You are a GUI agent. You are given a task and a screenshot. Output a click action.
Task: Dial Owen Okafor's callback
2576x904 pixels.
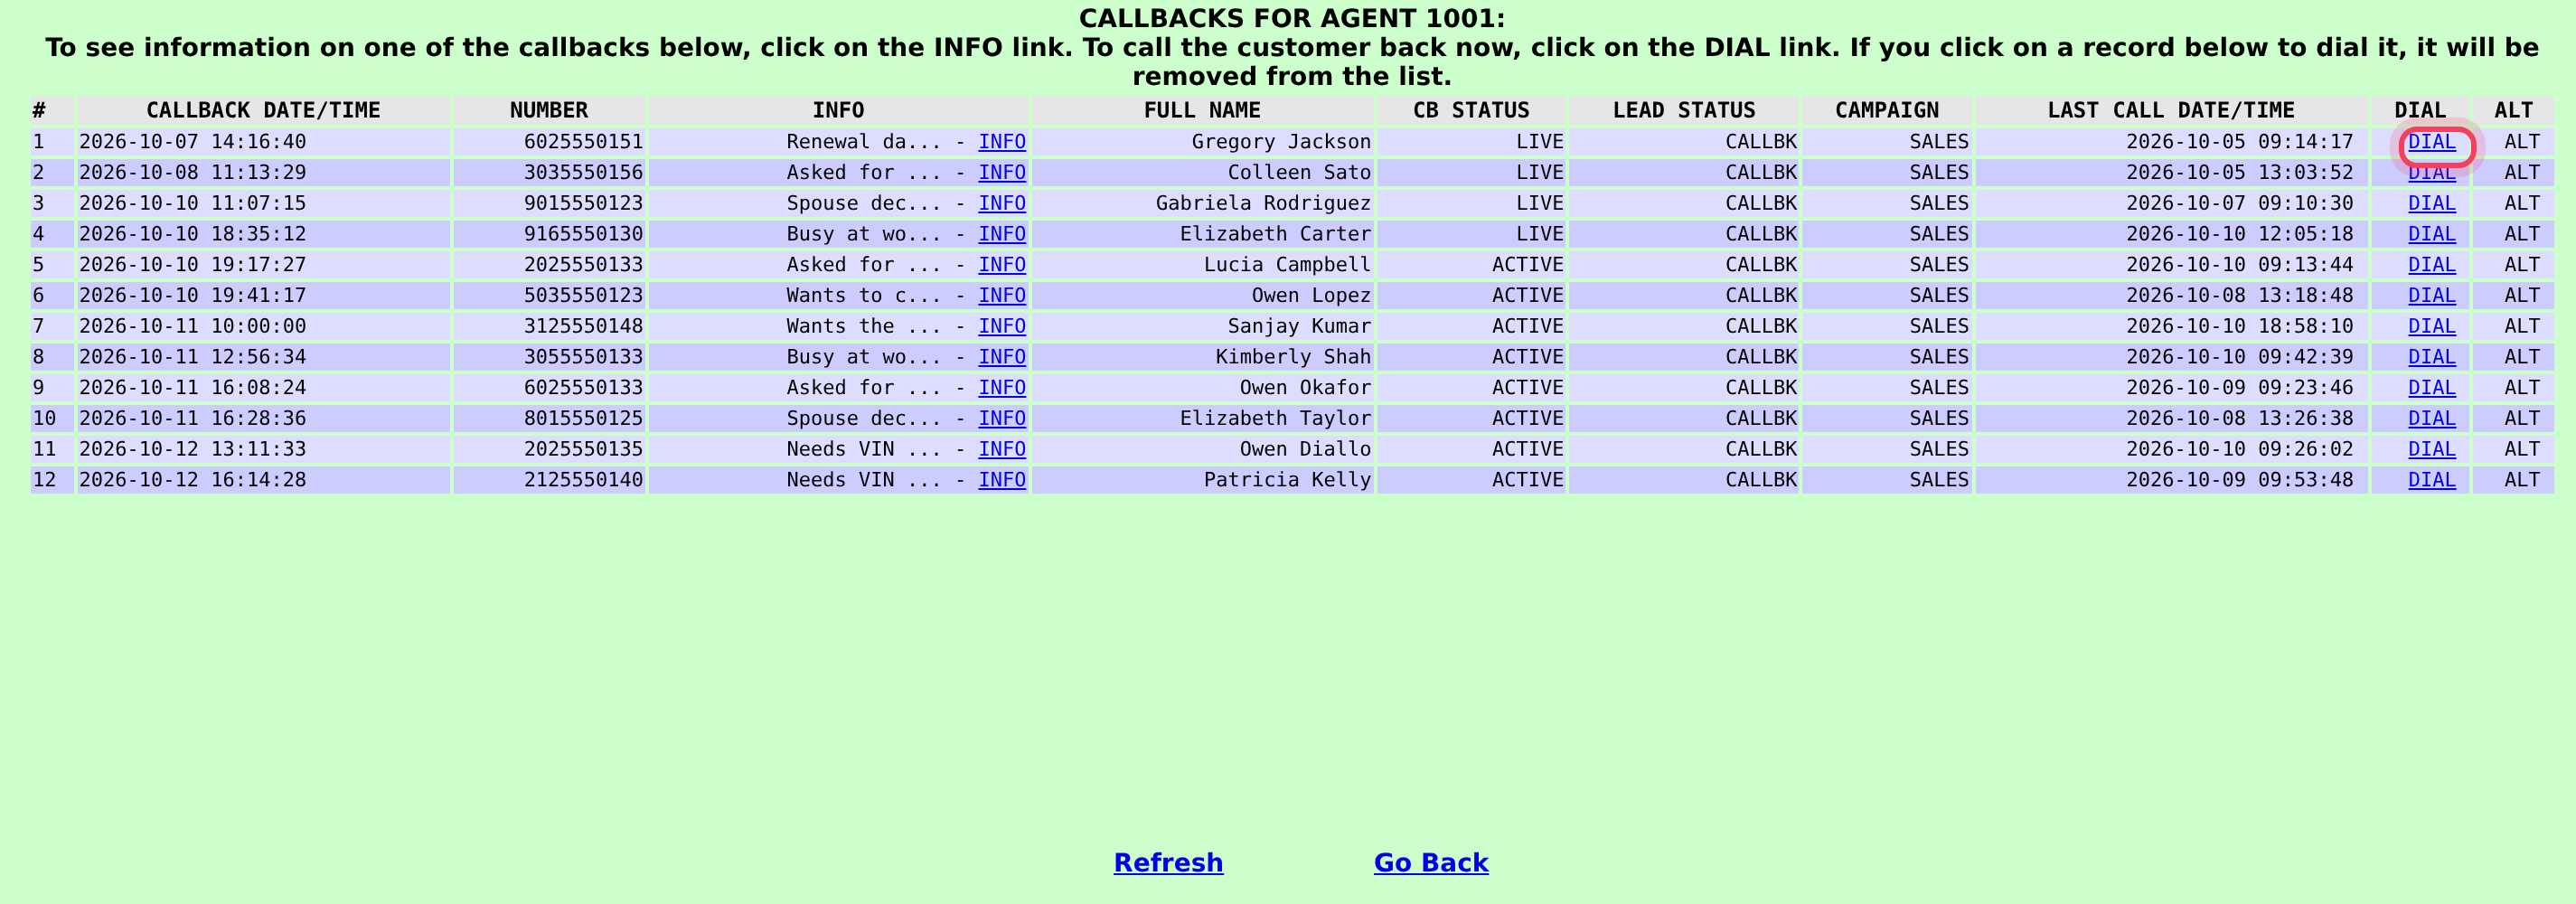coord(2431,388)
